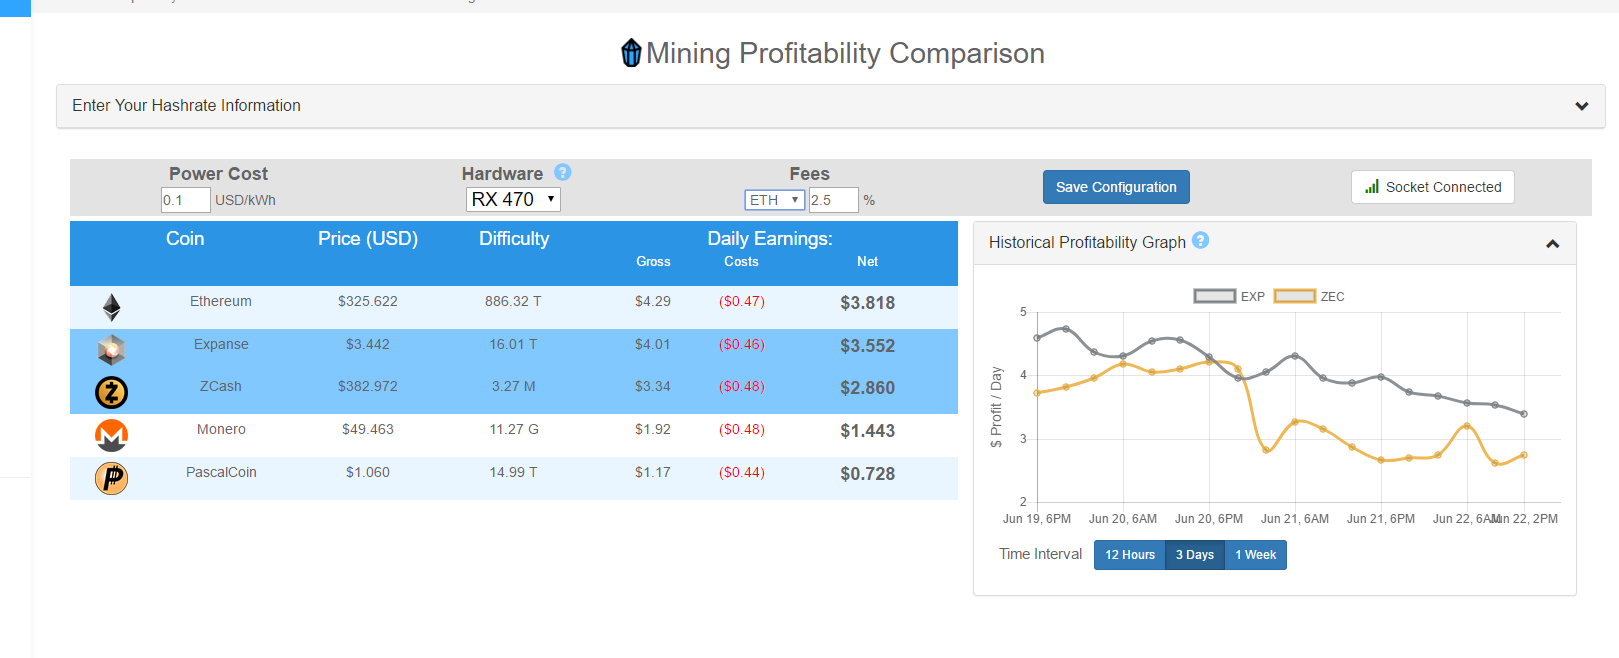
Task: Select the 12 Hours time interval
Action: tap(1129, 555)
